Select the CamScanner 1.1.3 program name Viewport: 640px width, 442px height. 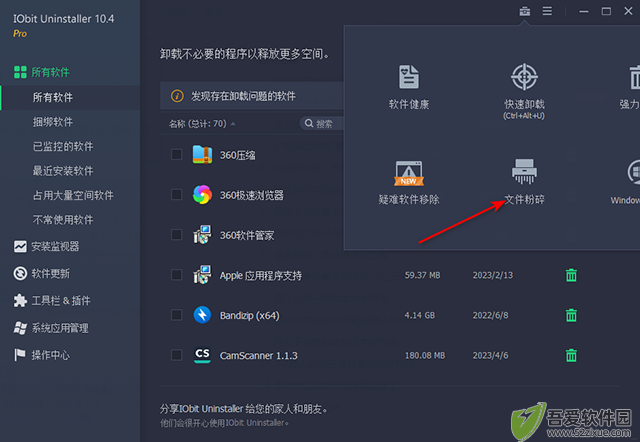click(x=258, y=355)
